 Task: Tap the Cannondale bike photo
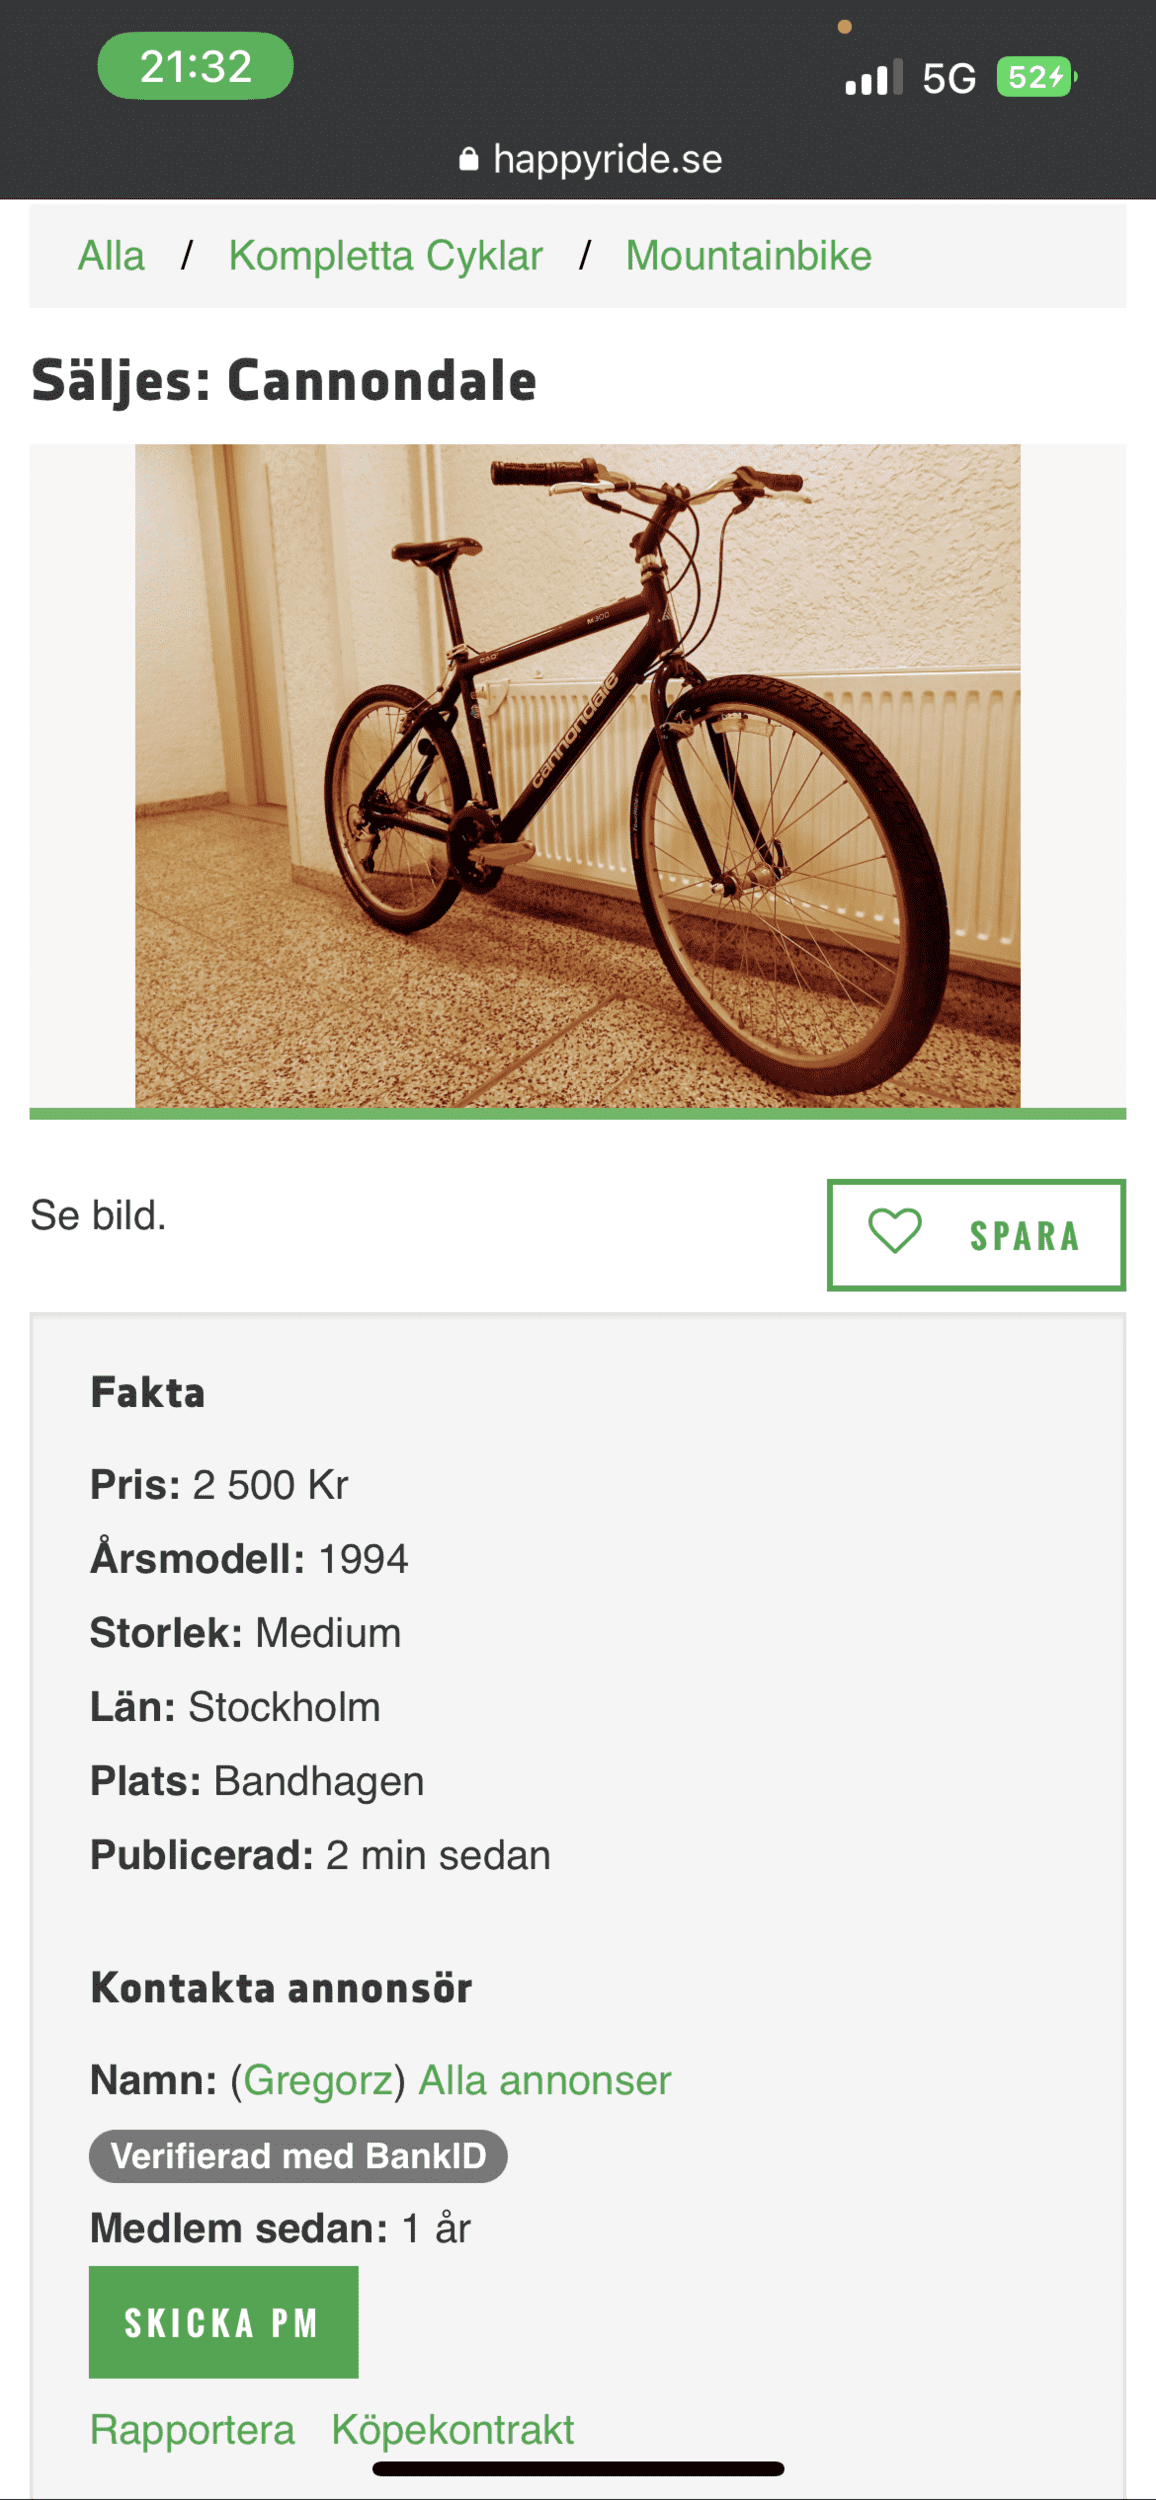tap(578, 776)
